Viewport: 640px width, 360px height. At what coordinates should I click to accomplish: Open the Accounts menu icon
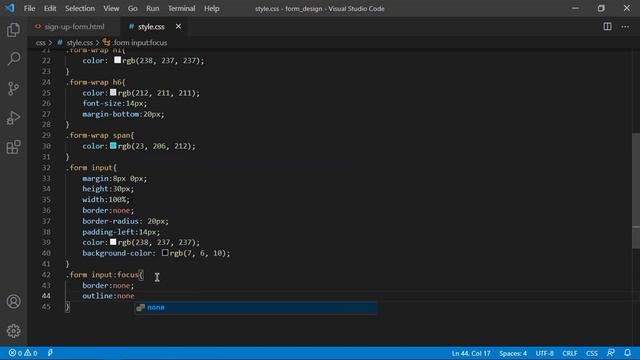coord(13,302)
